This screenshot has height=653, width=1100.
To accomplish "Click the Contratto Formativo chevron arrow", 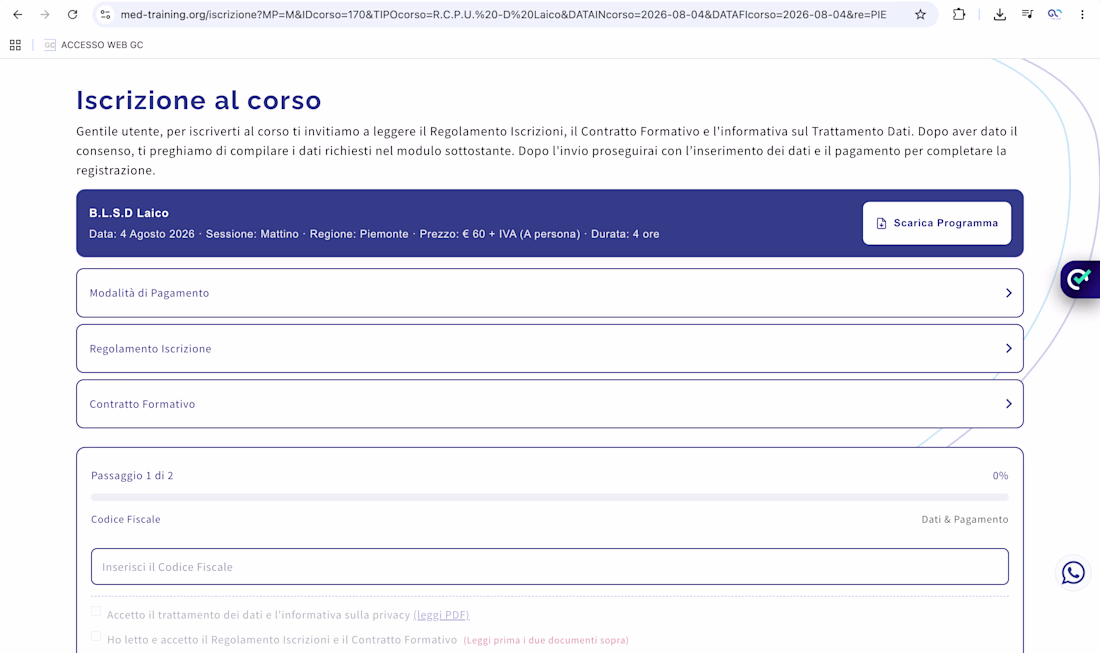I will (1008, 404).
